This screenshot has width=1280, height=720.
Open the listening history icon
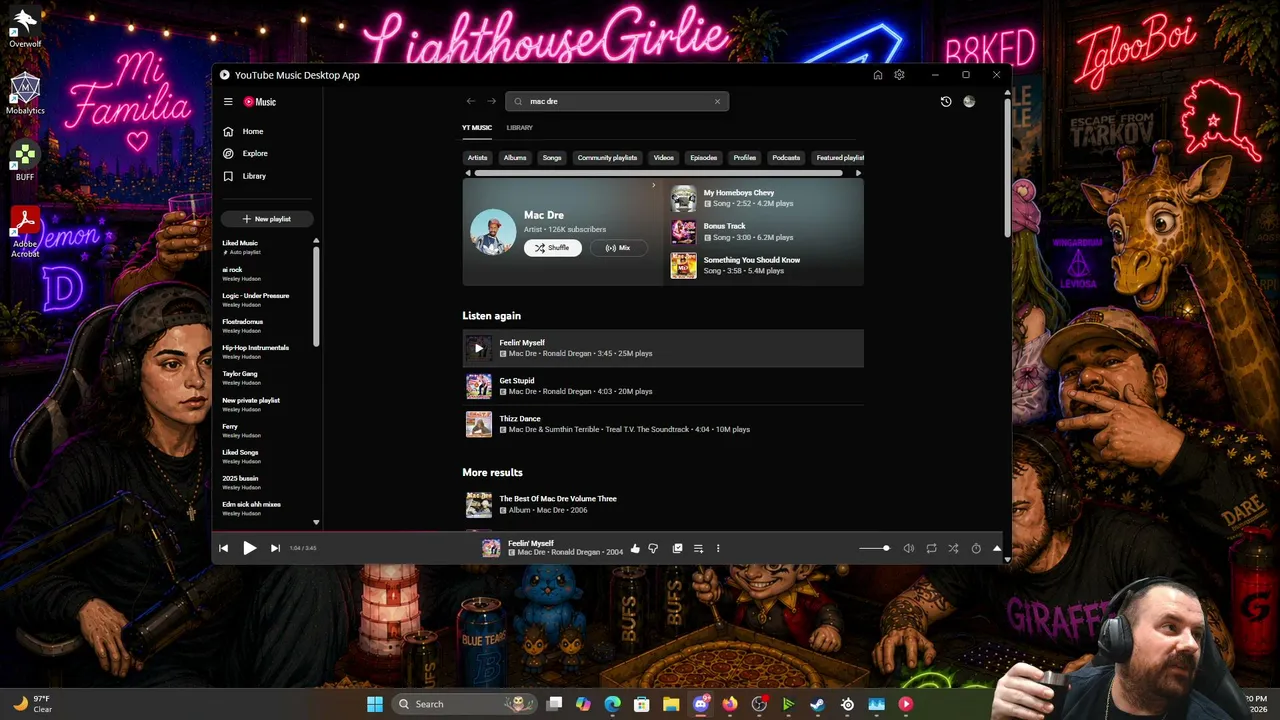pos(946,102)
